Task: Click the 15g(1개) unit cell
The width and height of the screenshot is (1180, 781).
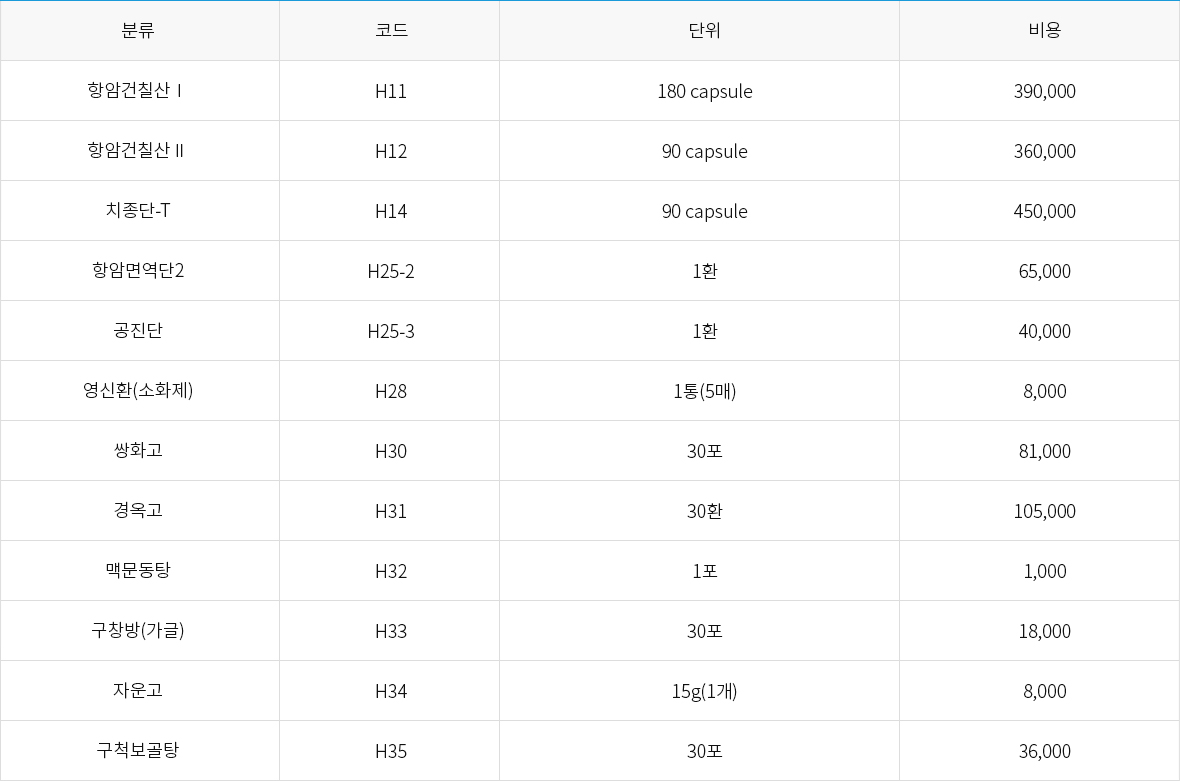Action: coord(704,691)
